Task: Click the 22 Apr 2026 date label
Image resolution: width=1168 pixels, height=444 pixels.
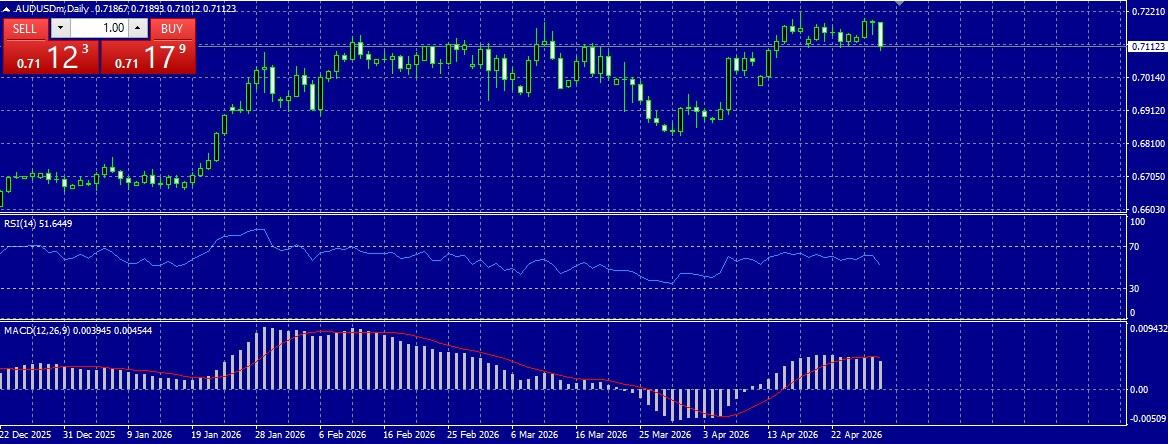Action: [856, 434]
